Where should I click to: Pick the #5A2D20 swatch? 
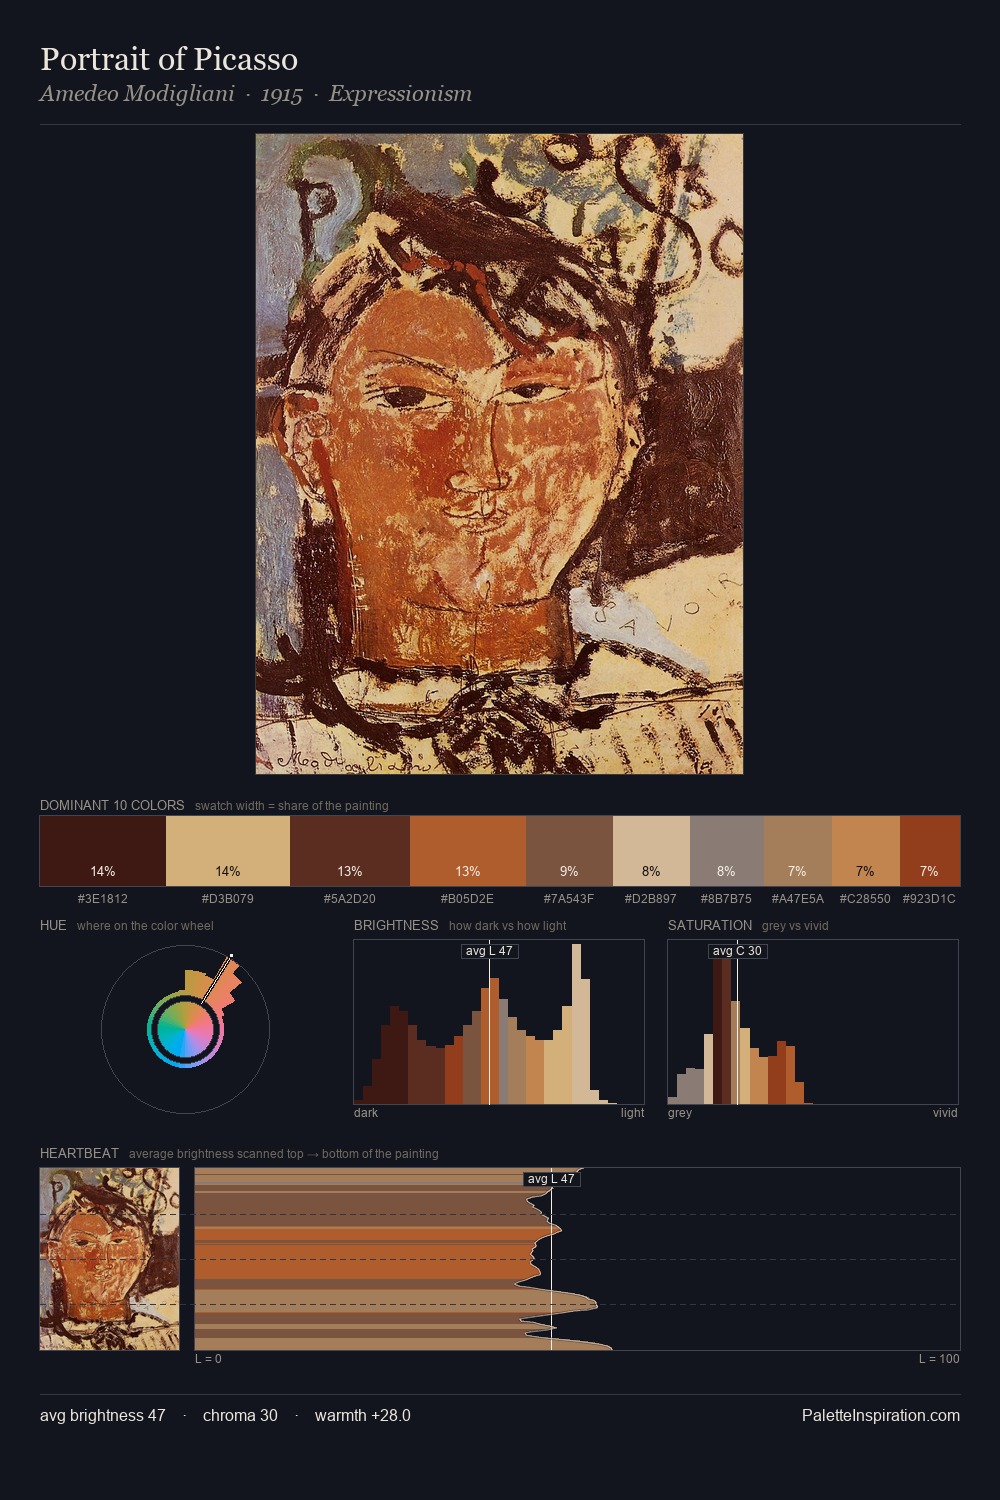pyautogui.click(x=350, y=851)
